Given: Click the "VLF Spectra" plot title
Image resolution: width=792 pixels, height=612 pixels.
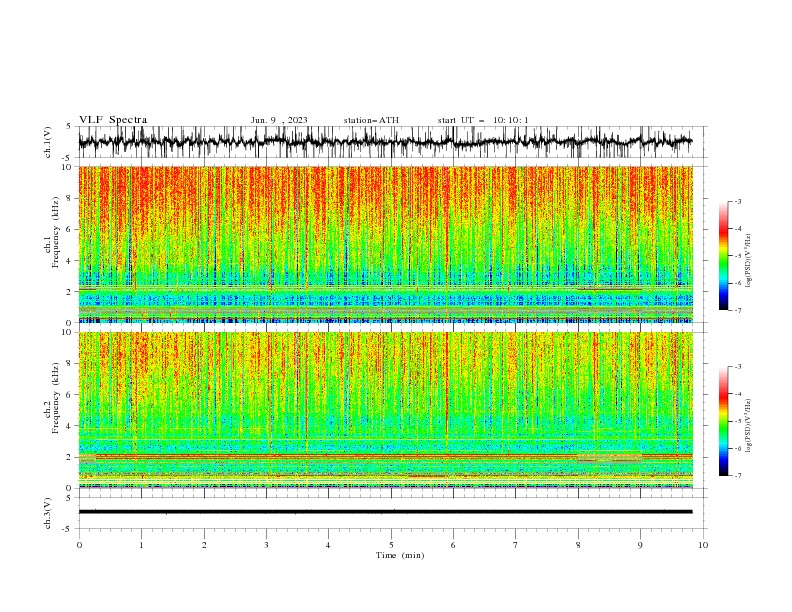Looking at the screenshot, I should point(113,120).
